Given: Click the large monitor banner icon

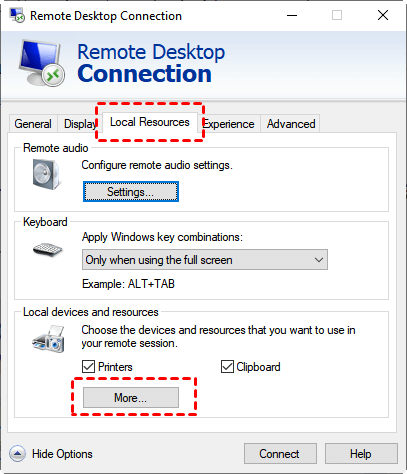Looking at the screenshot, I should [x=42, y=63].
